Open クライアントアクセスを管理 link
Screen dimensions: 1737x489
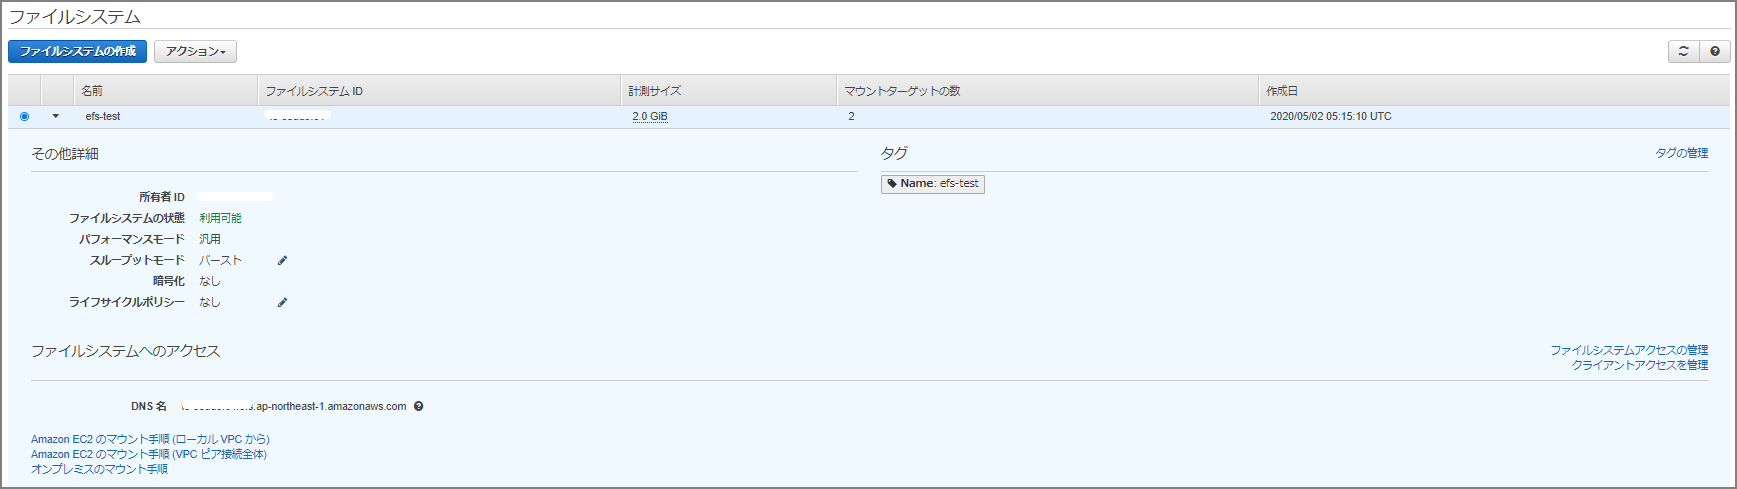coord(1639,365)
